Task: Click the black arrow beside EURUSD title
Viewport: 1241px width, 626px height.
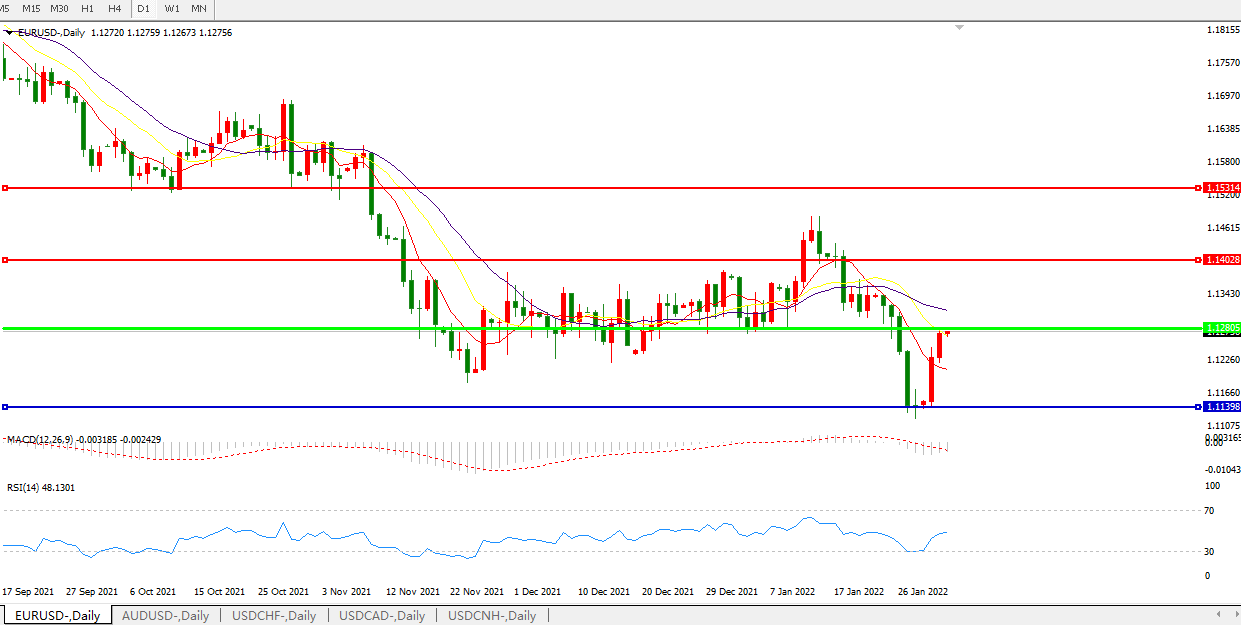Action: click(10, 32)
